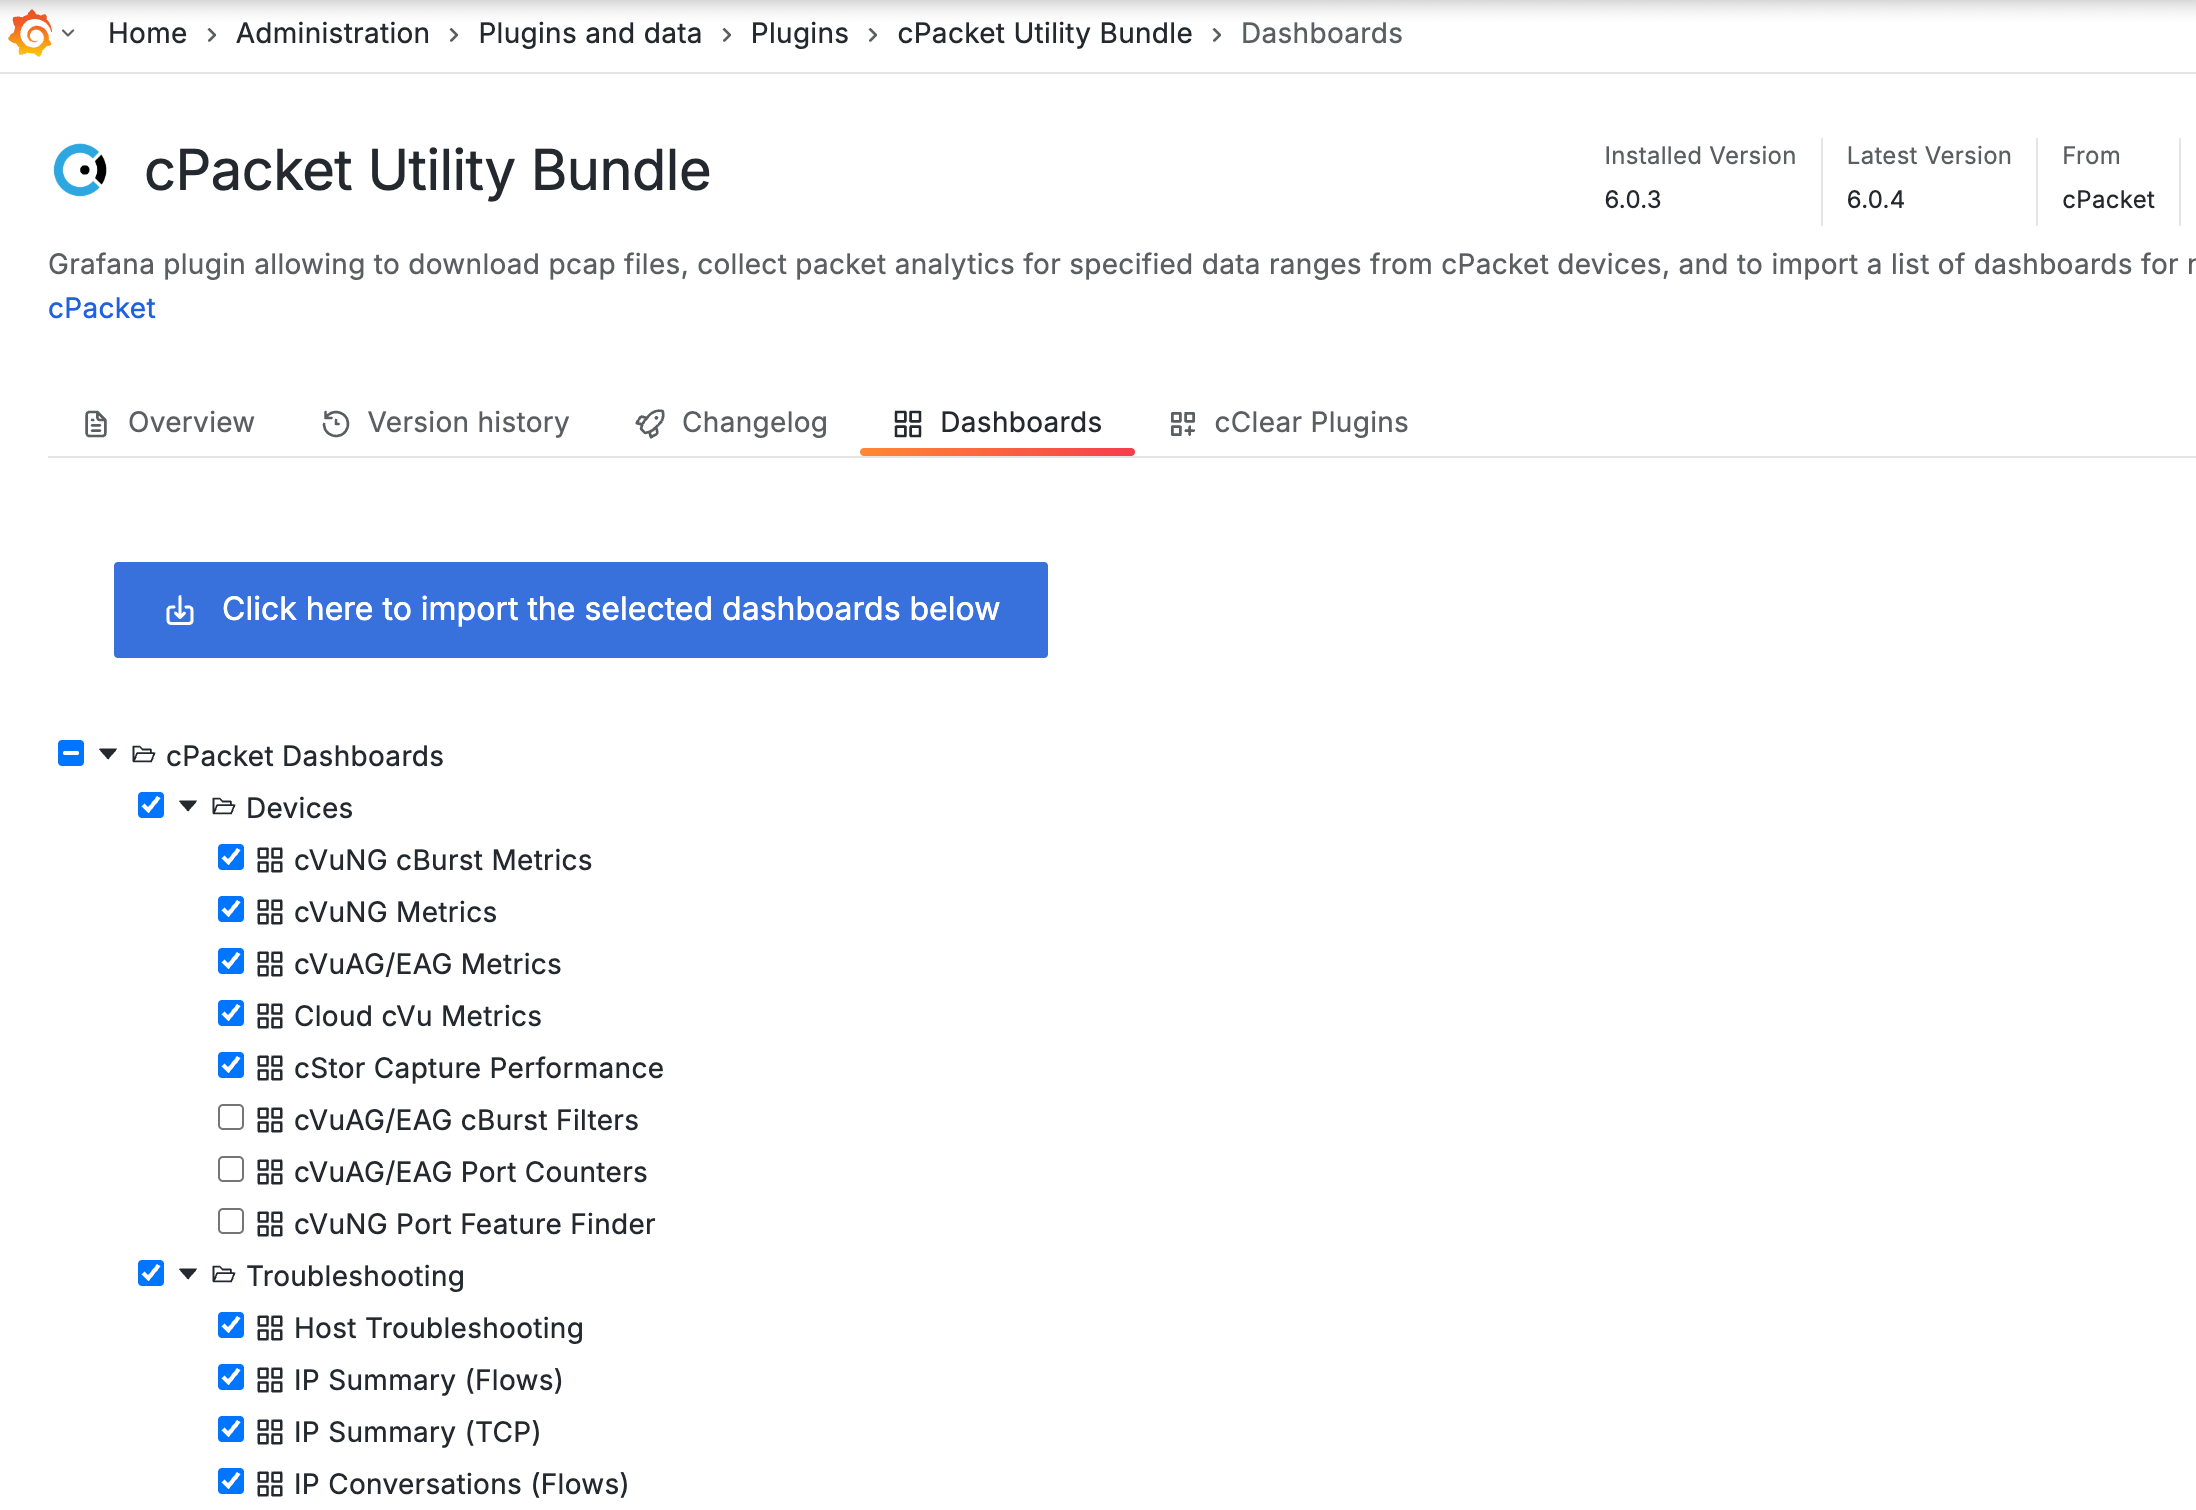Import the selected dashboards with the blue button
Screen dimensions: 2196x1510
[x=581, y=610]
